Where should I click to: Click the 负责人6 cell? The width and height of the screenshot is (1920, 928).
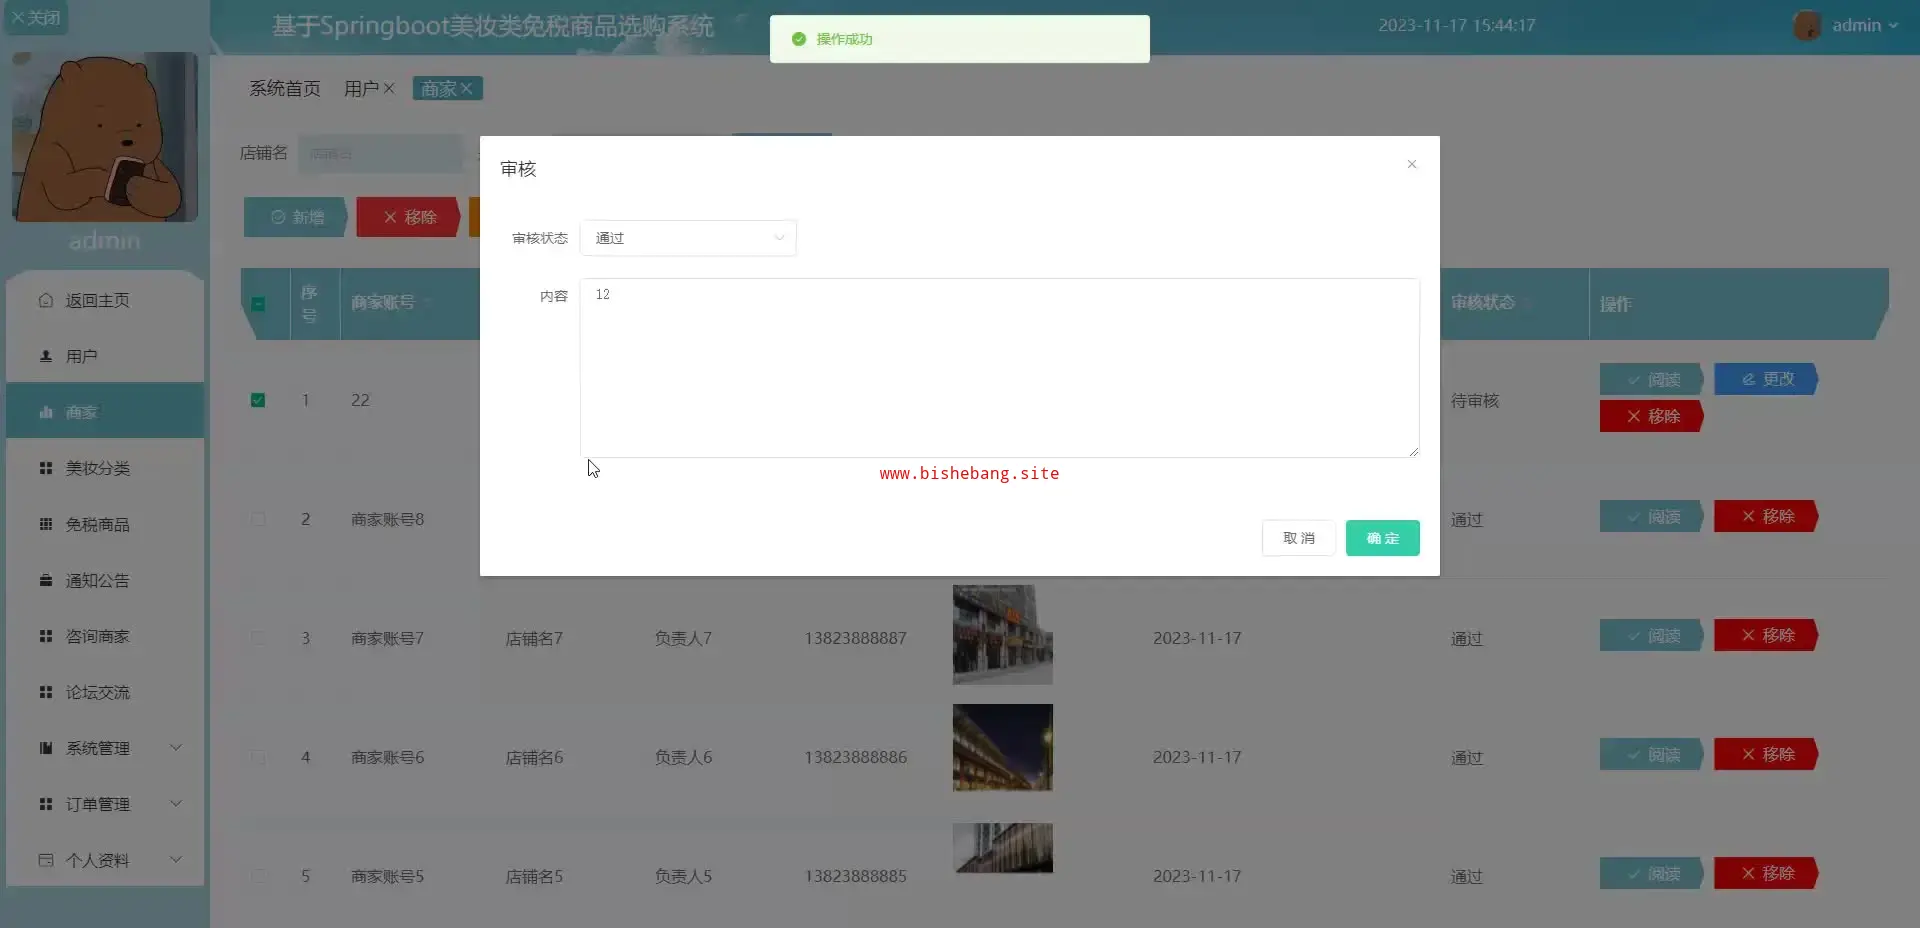coord(684,757)
